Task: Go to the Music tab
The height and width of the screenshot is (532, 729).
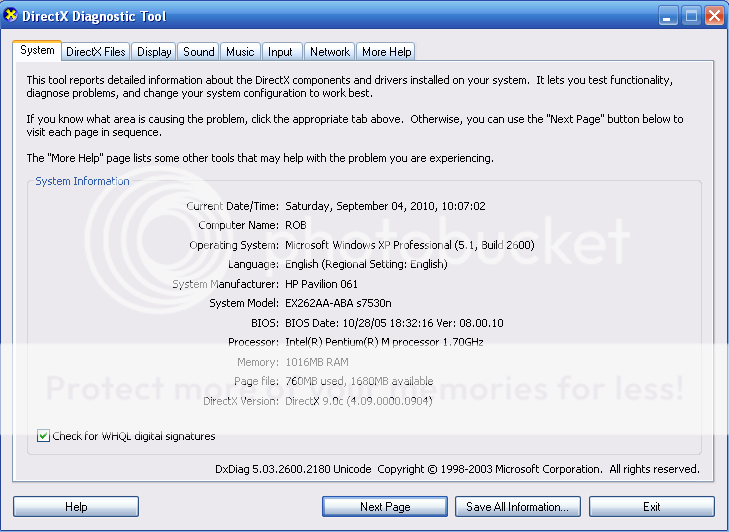Action: point(240,52)
